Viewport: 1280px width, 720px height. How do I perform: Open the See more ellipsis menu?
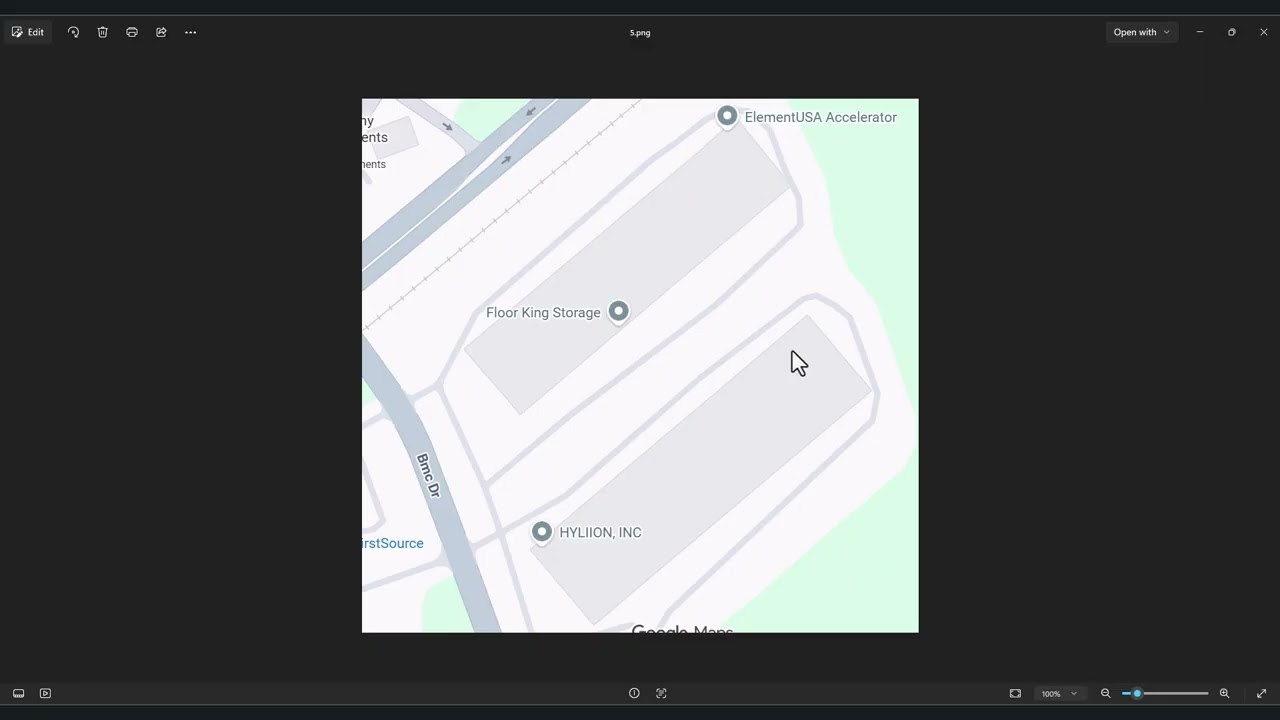coord(190,32)
